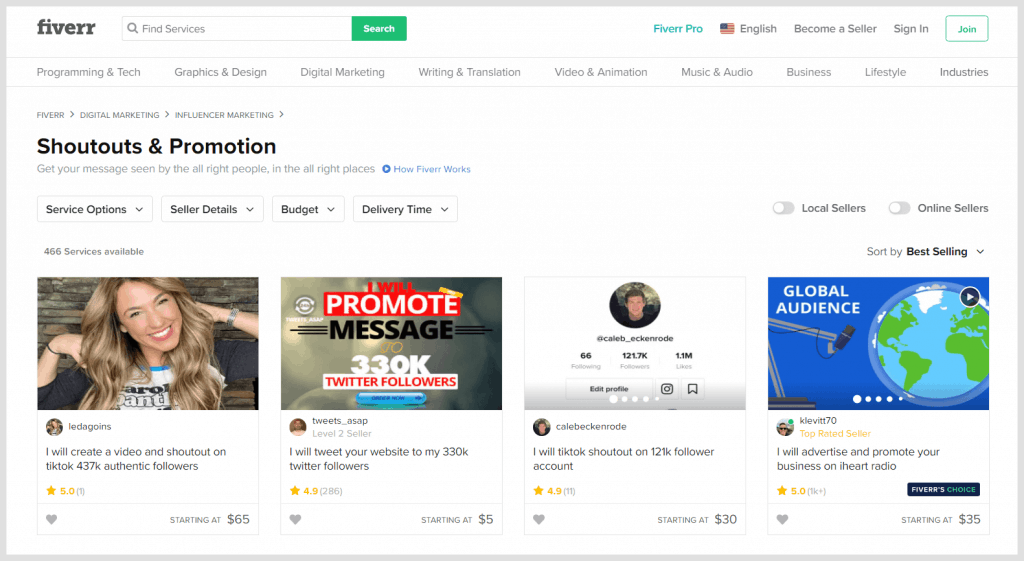Screen dimensions: 1024x561
Task: Click the klevitt70 seller name
Action: click(818, 421)
